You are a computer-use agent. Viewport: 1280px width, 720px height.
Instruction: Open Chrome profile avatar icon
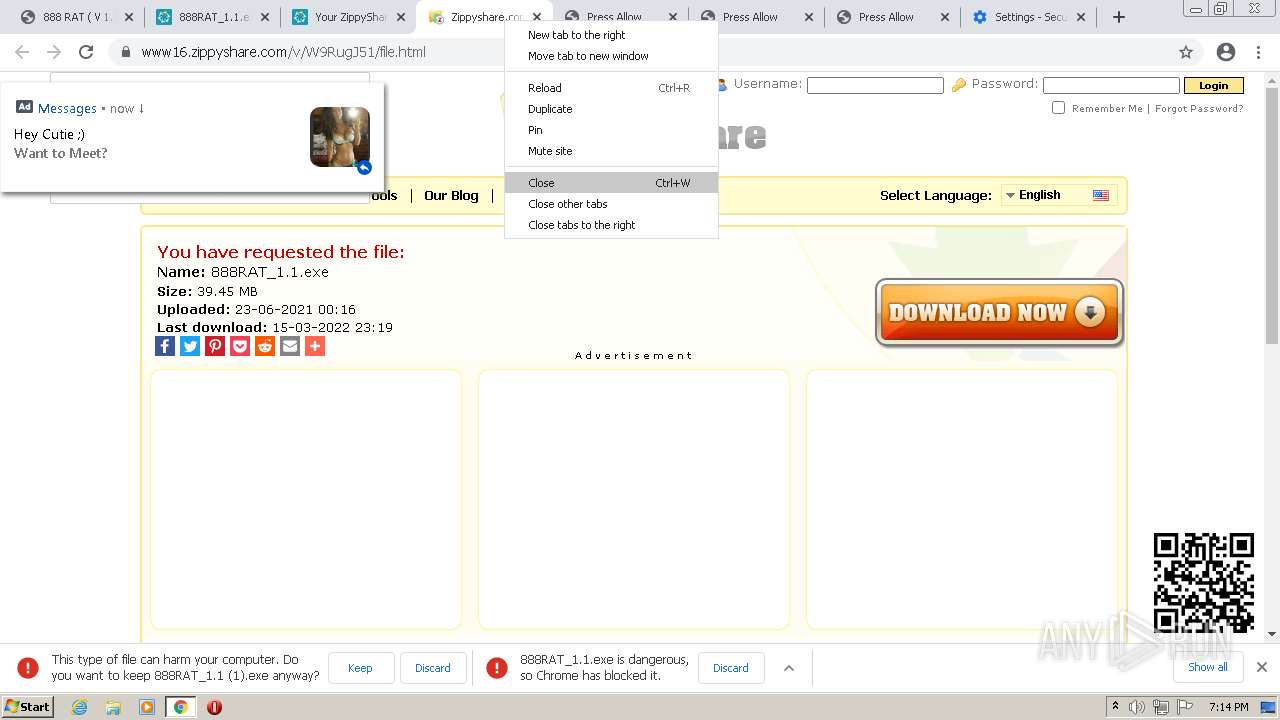coord(1225,52)
